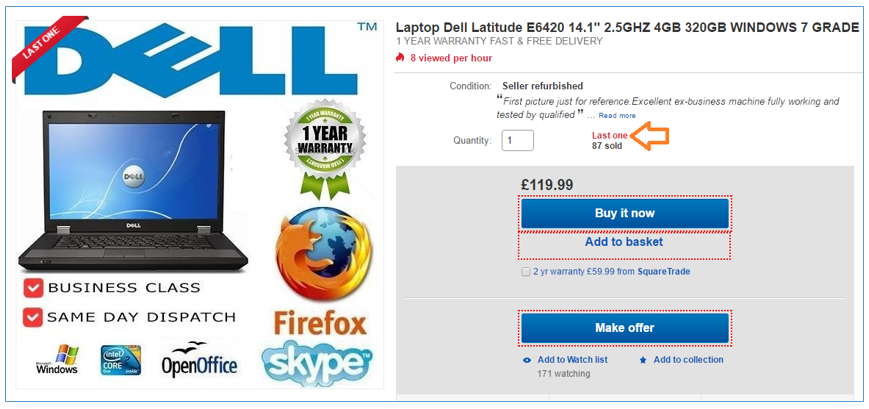Click the Intel Core badge icon
The image size is (869, 409).
tap(120, 360)
